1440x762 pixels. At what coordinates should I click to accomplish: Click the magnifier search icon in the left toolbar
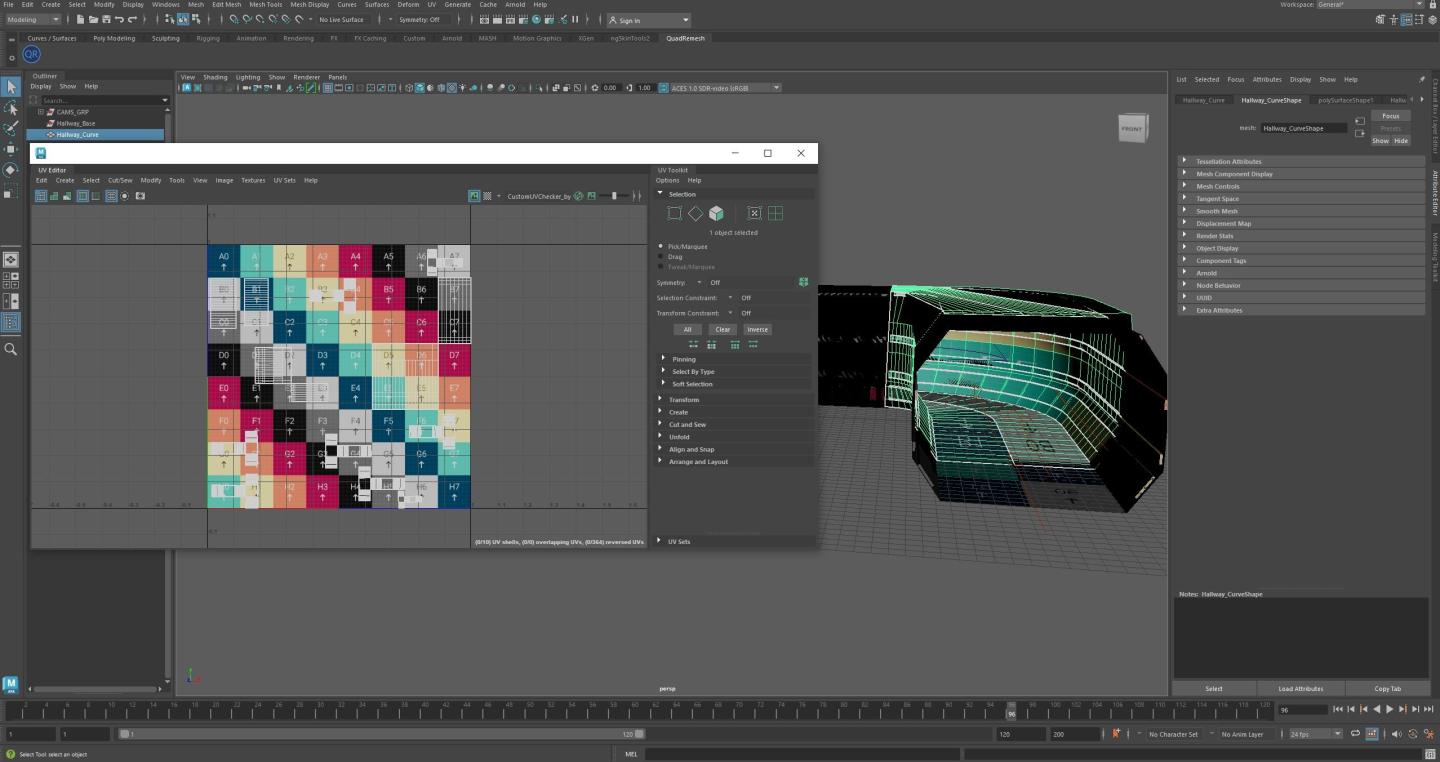11,349
